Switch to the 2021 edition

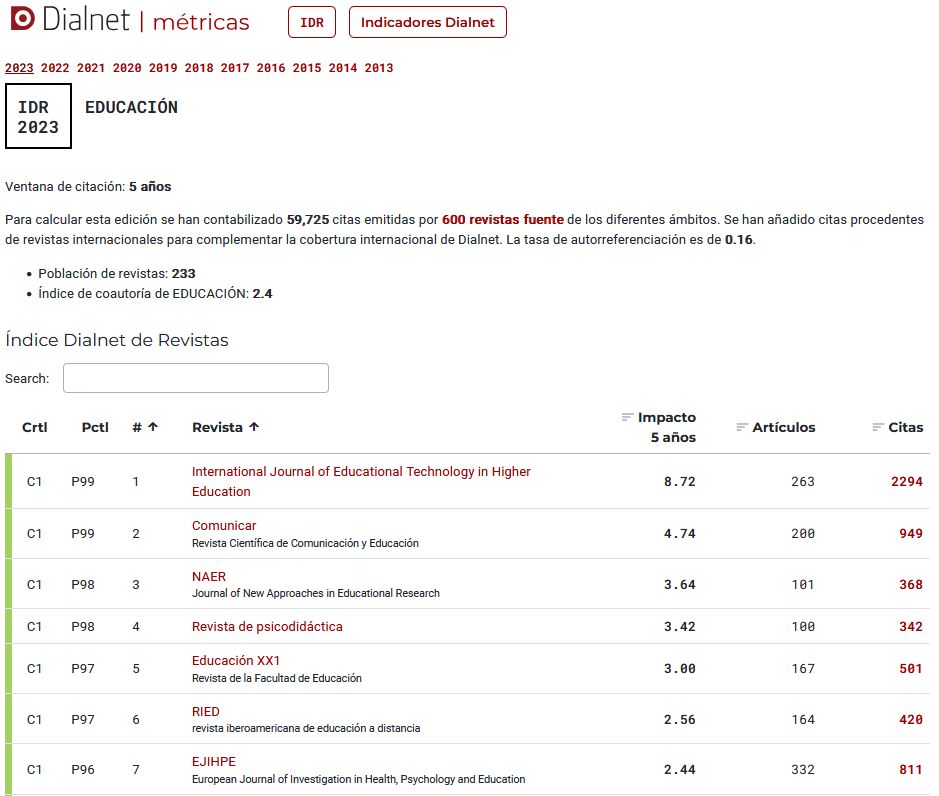(91, 68)
